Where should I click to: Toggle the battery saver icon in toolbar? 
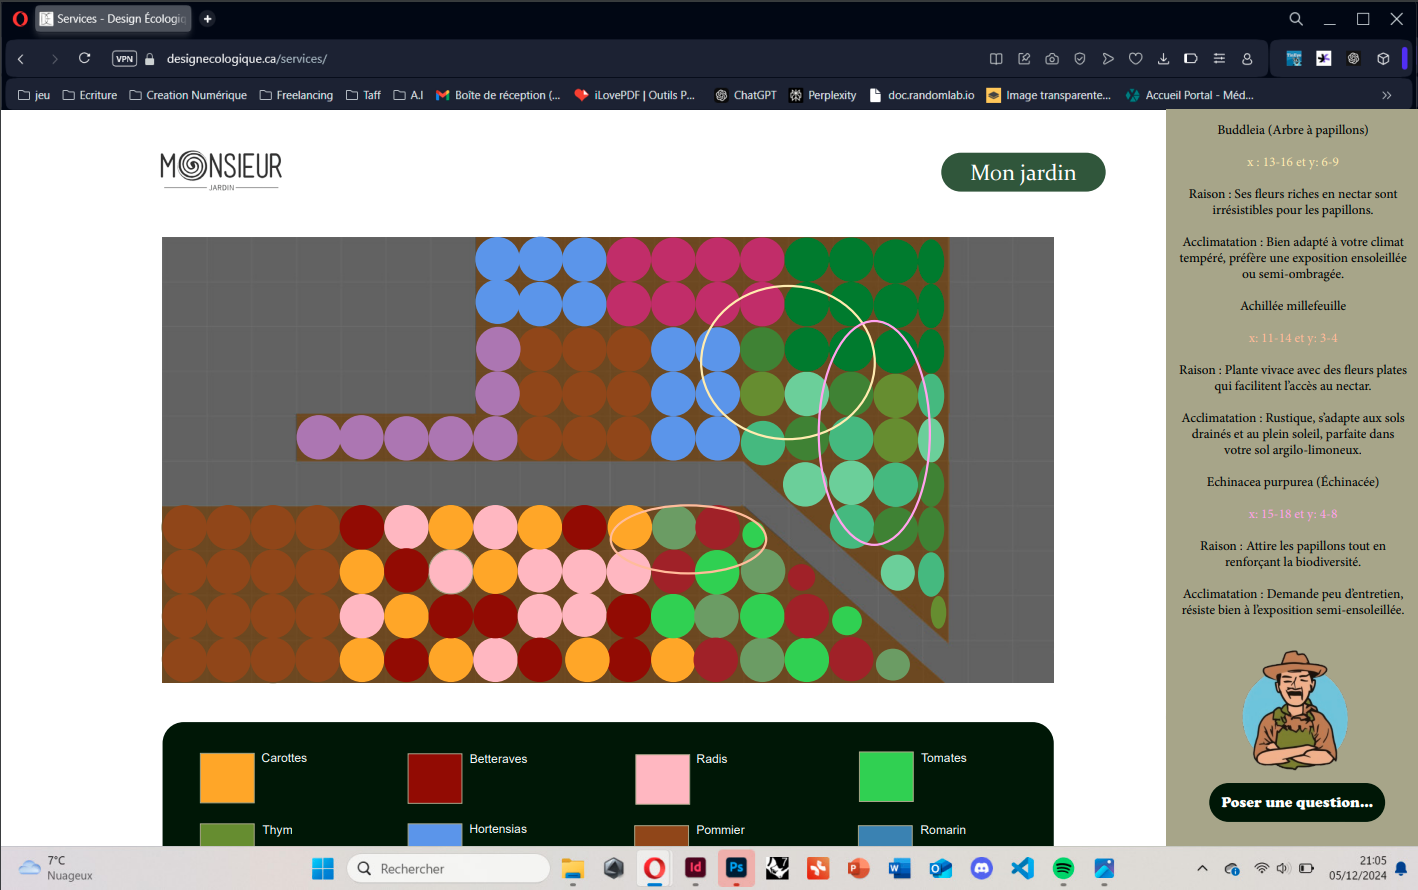click(x=1191, y=59)
